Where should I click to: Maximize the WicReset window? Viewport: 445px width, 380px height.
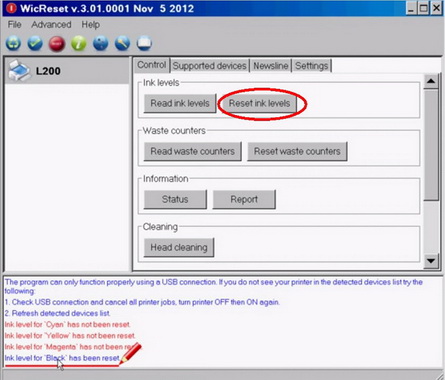click(424, 8)
